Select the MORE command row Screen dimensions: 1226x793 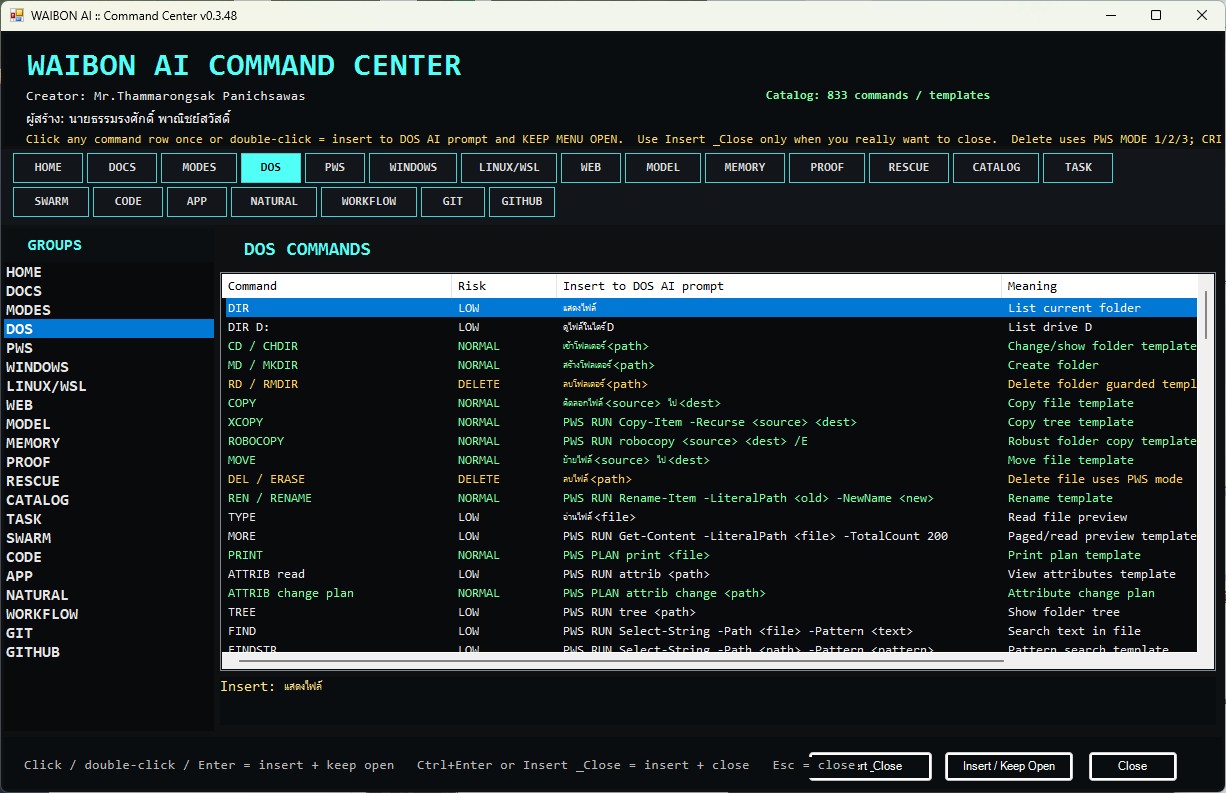pos(710,536)
